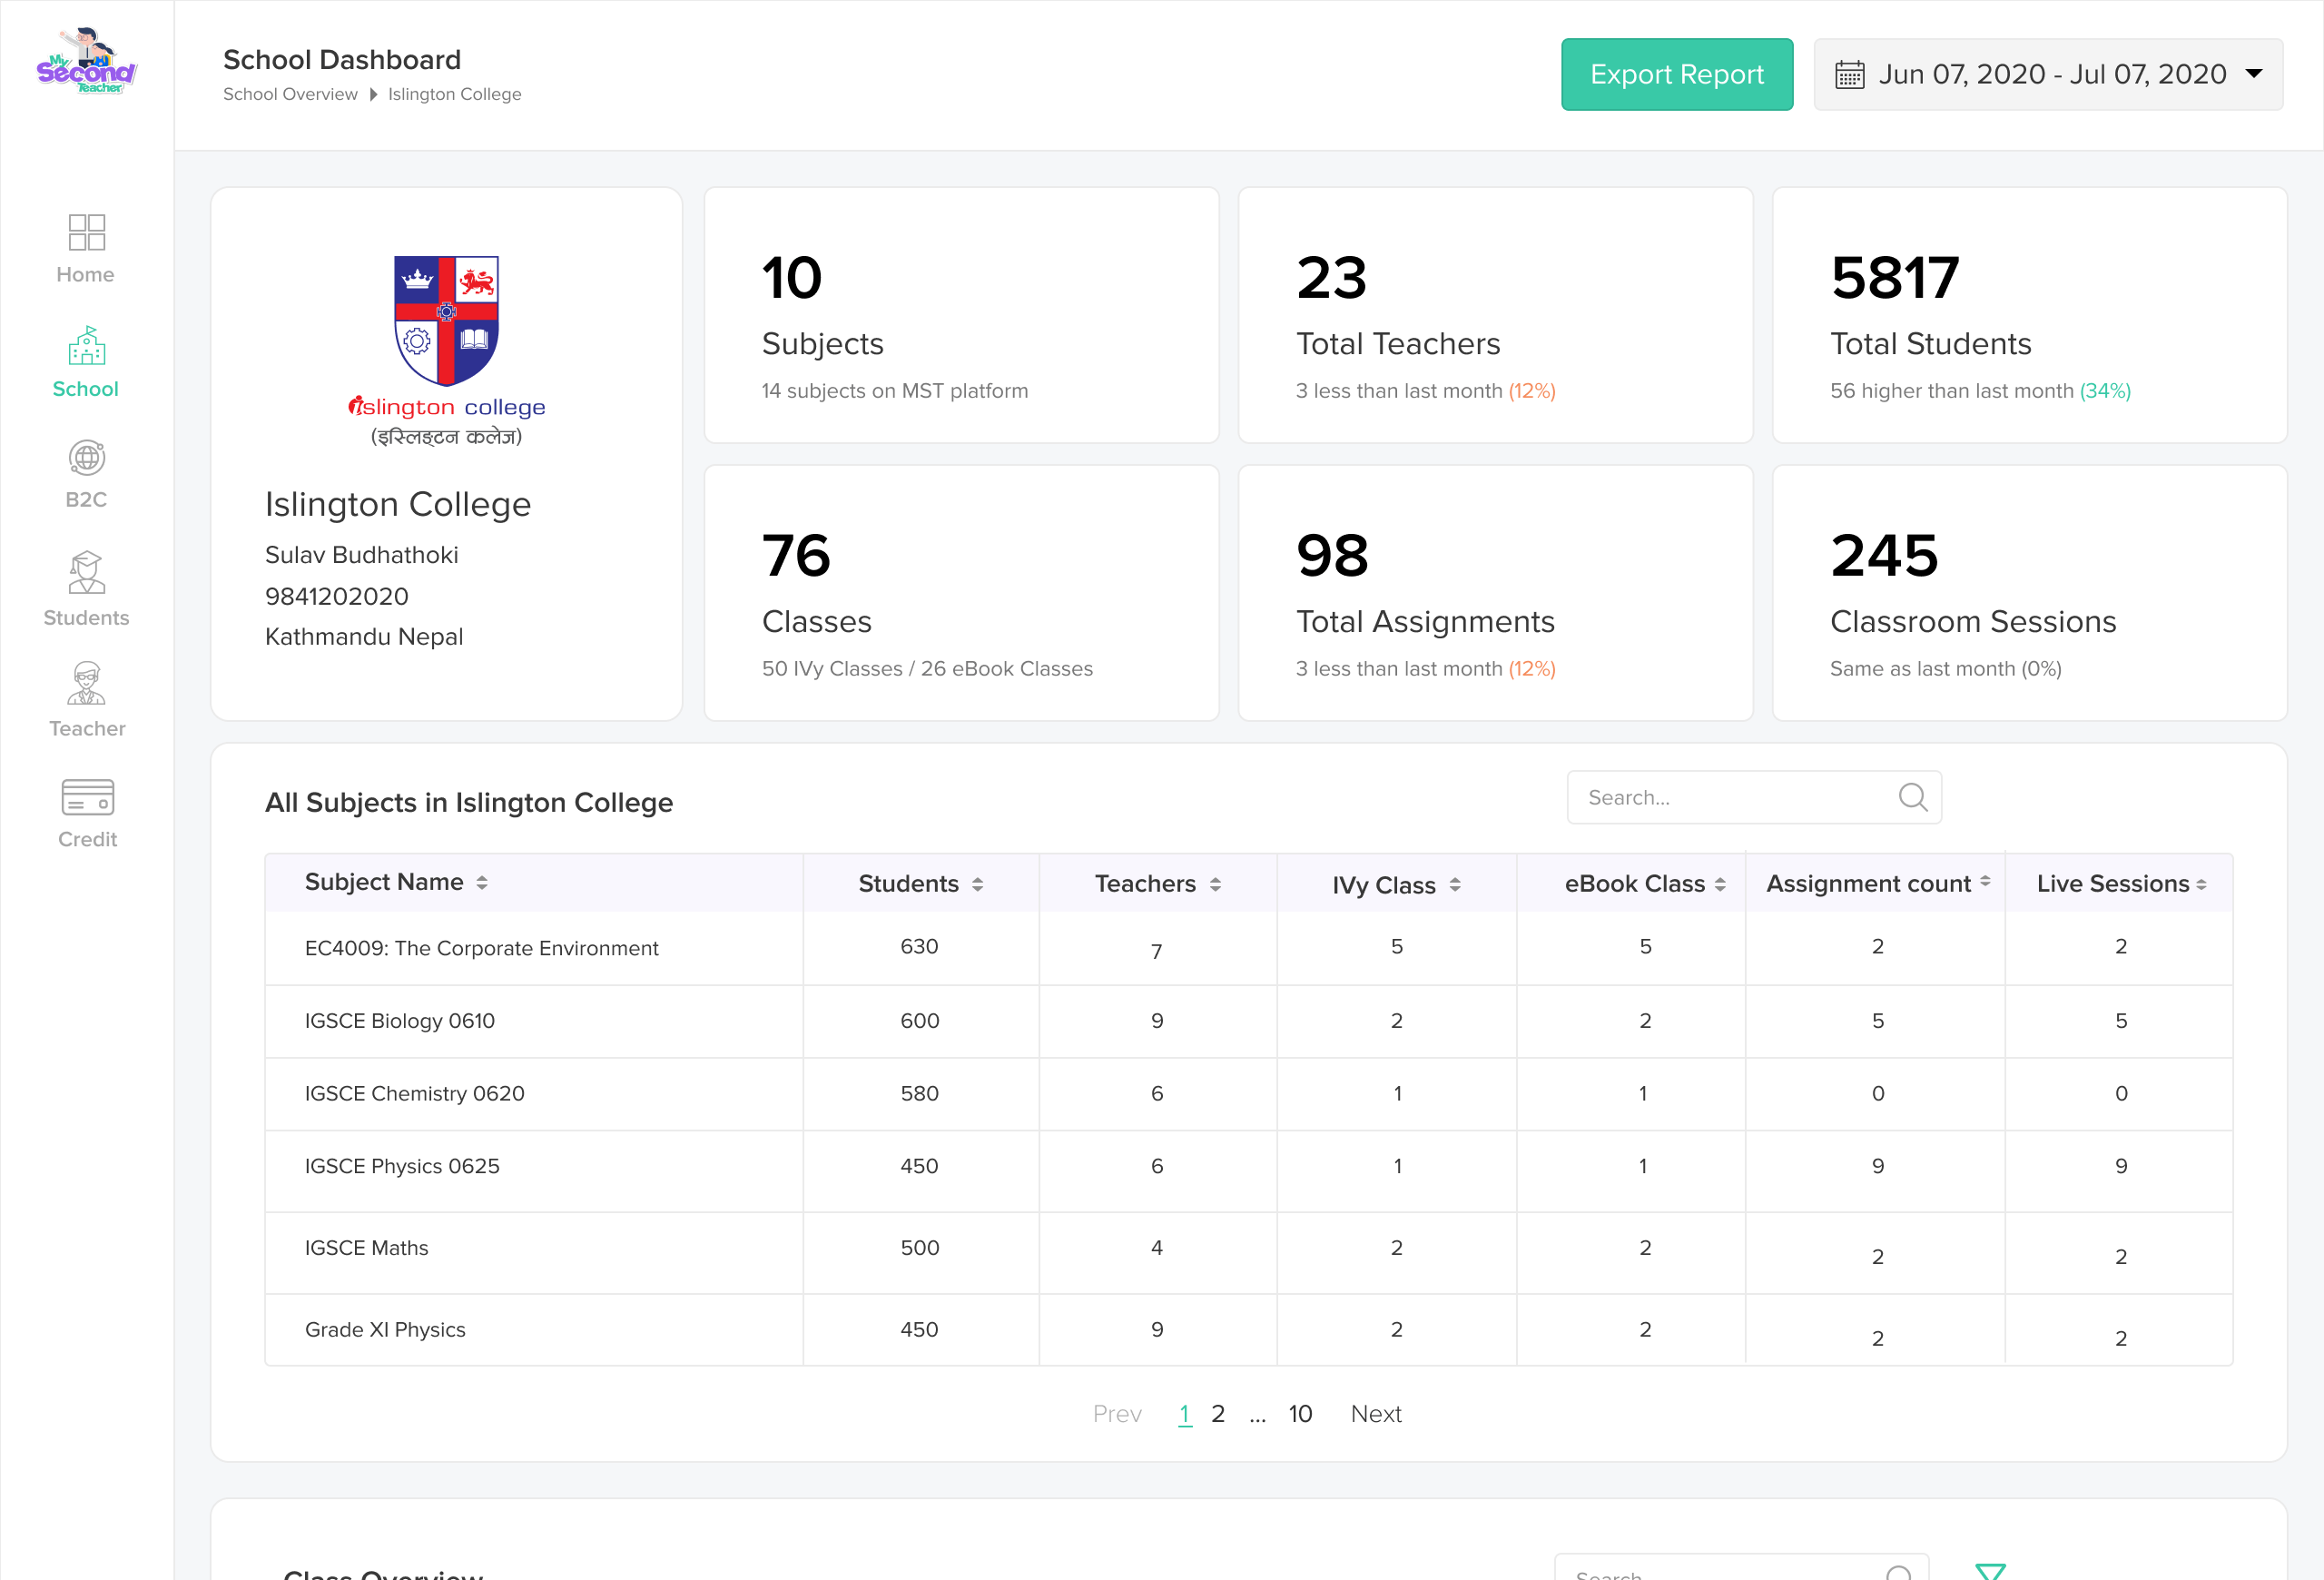Open the School sidebar section
Screen dimensions: 2324x1580
point(86,363)
